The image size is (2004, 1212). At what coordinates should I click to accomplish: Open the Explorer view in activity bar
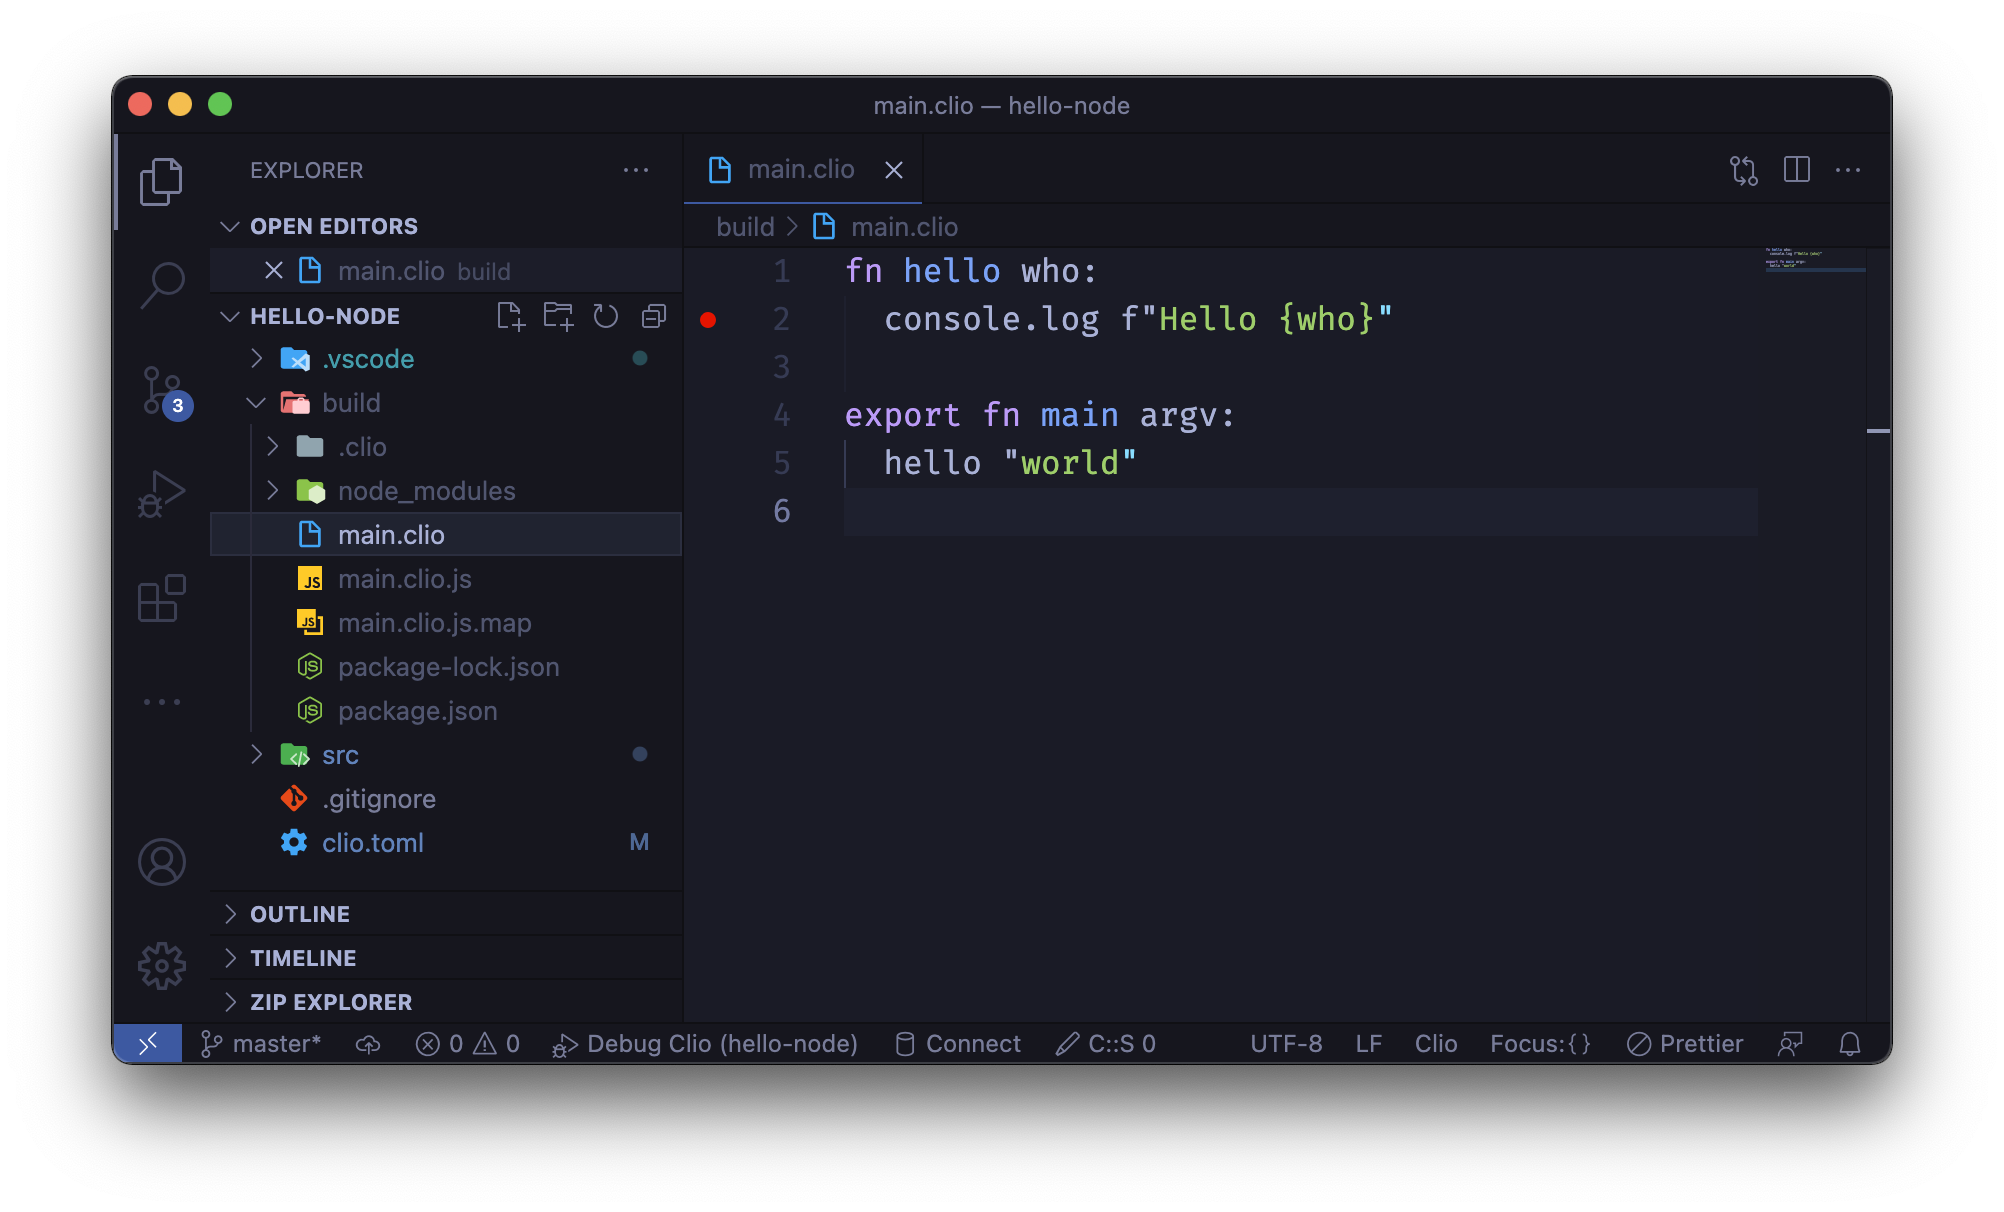pos(161,181)
